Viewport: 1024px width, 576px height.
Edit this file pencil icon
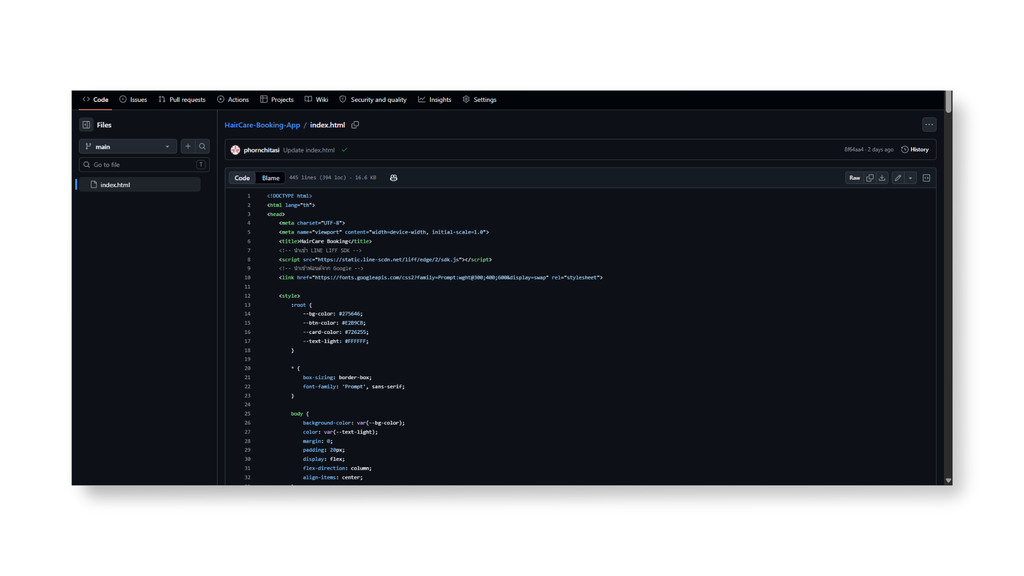click(x=898, y=178)
